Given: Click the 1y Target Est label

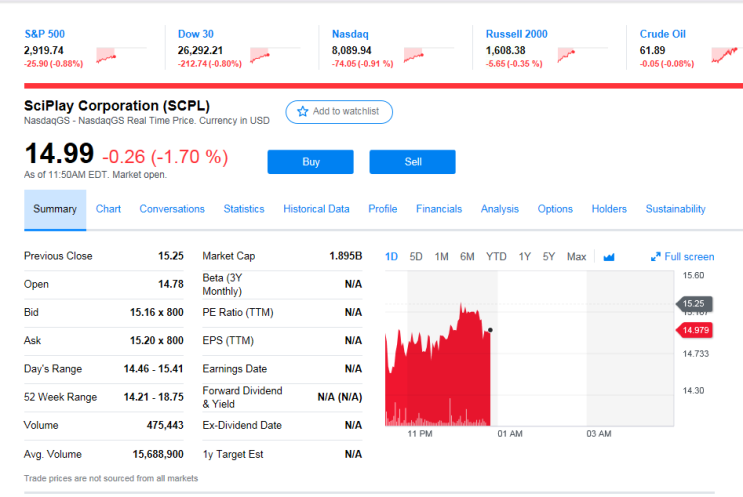Looking at the screenshot, I should tap(233, 454).
